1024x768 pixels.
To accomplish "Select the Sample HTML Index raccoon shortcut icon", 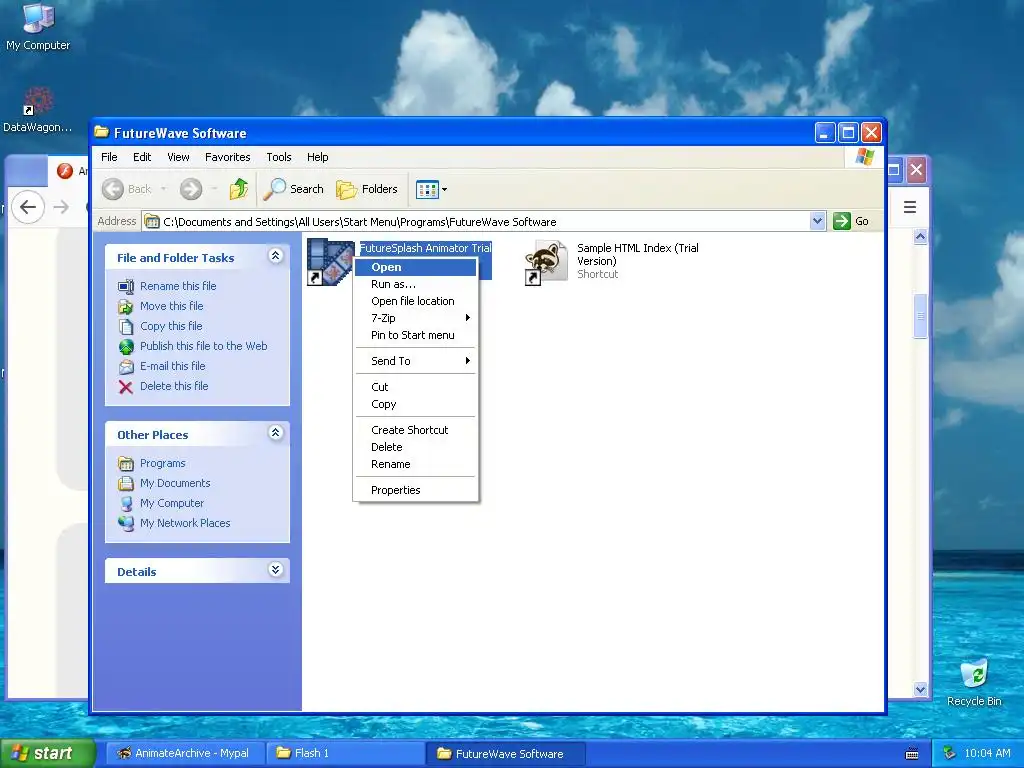I will (547, 262).
